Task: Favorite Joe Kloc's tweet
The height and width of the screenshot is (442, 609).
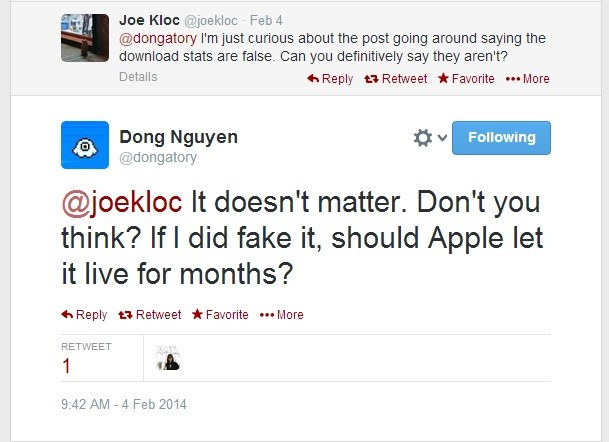Action: click(x=465, y=78)
